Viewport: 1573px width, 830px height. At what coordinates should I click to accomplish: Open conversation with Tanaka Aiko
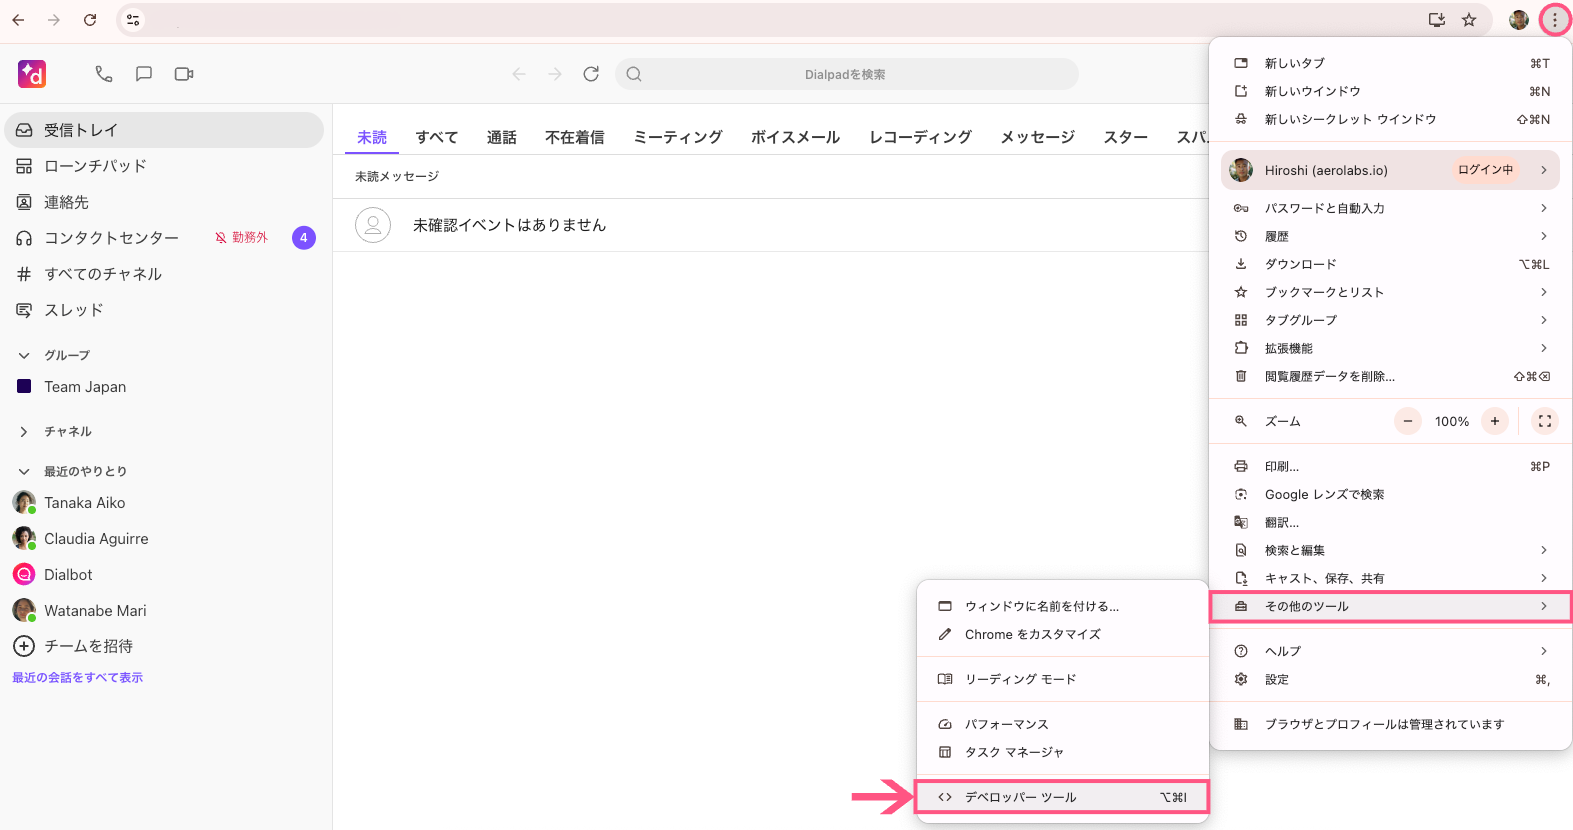(x=164, y=503)
